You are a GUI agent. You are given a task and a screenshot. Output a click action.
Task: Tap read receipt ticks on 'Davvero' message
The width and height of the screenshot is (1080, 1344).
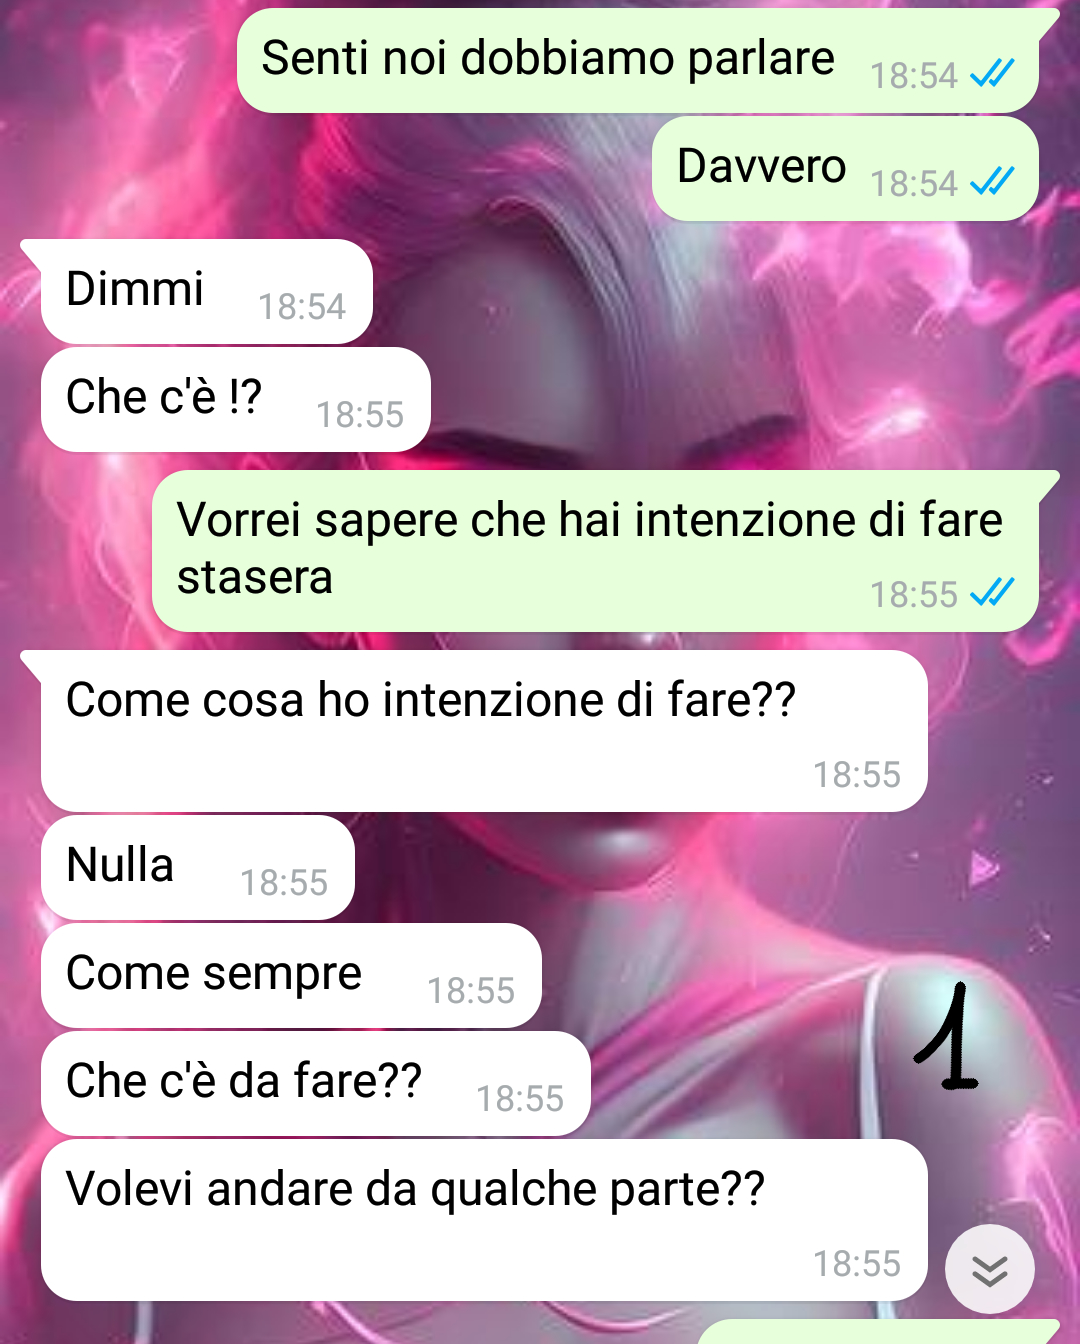tap(992, 182)
